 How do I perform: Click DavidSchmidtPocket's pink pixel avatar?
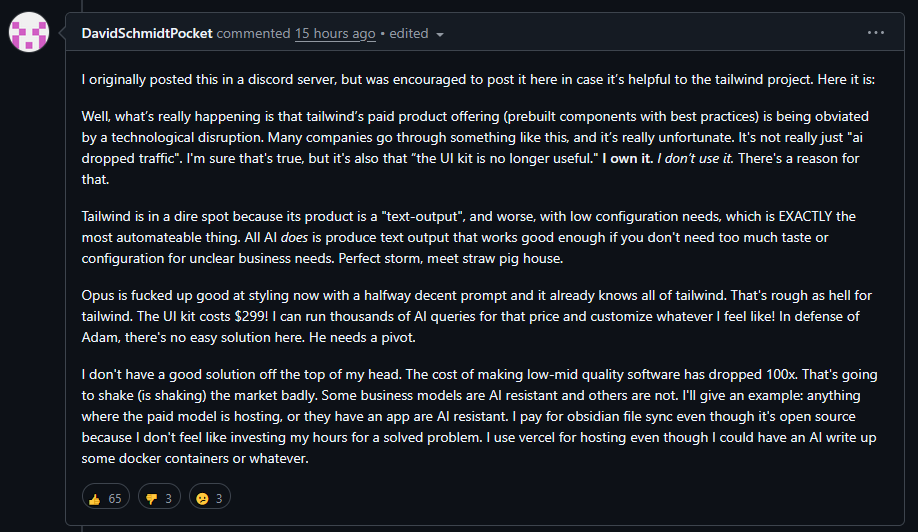pos(29,34)
